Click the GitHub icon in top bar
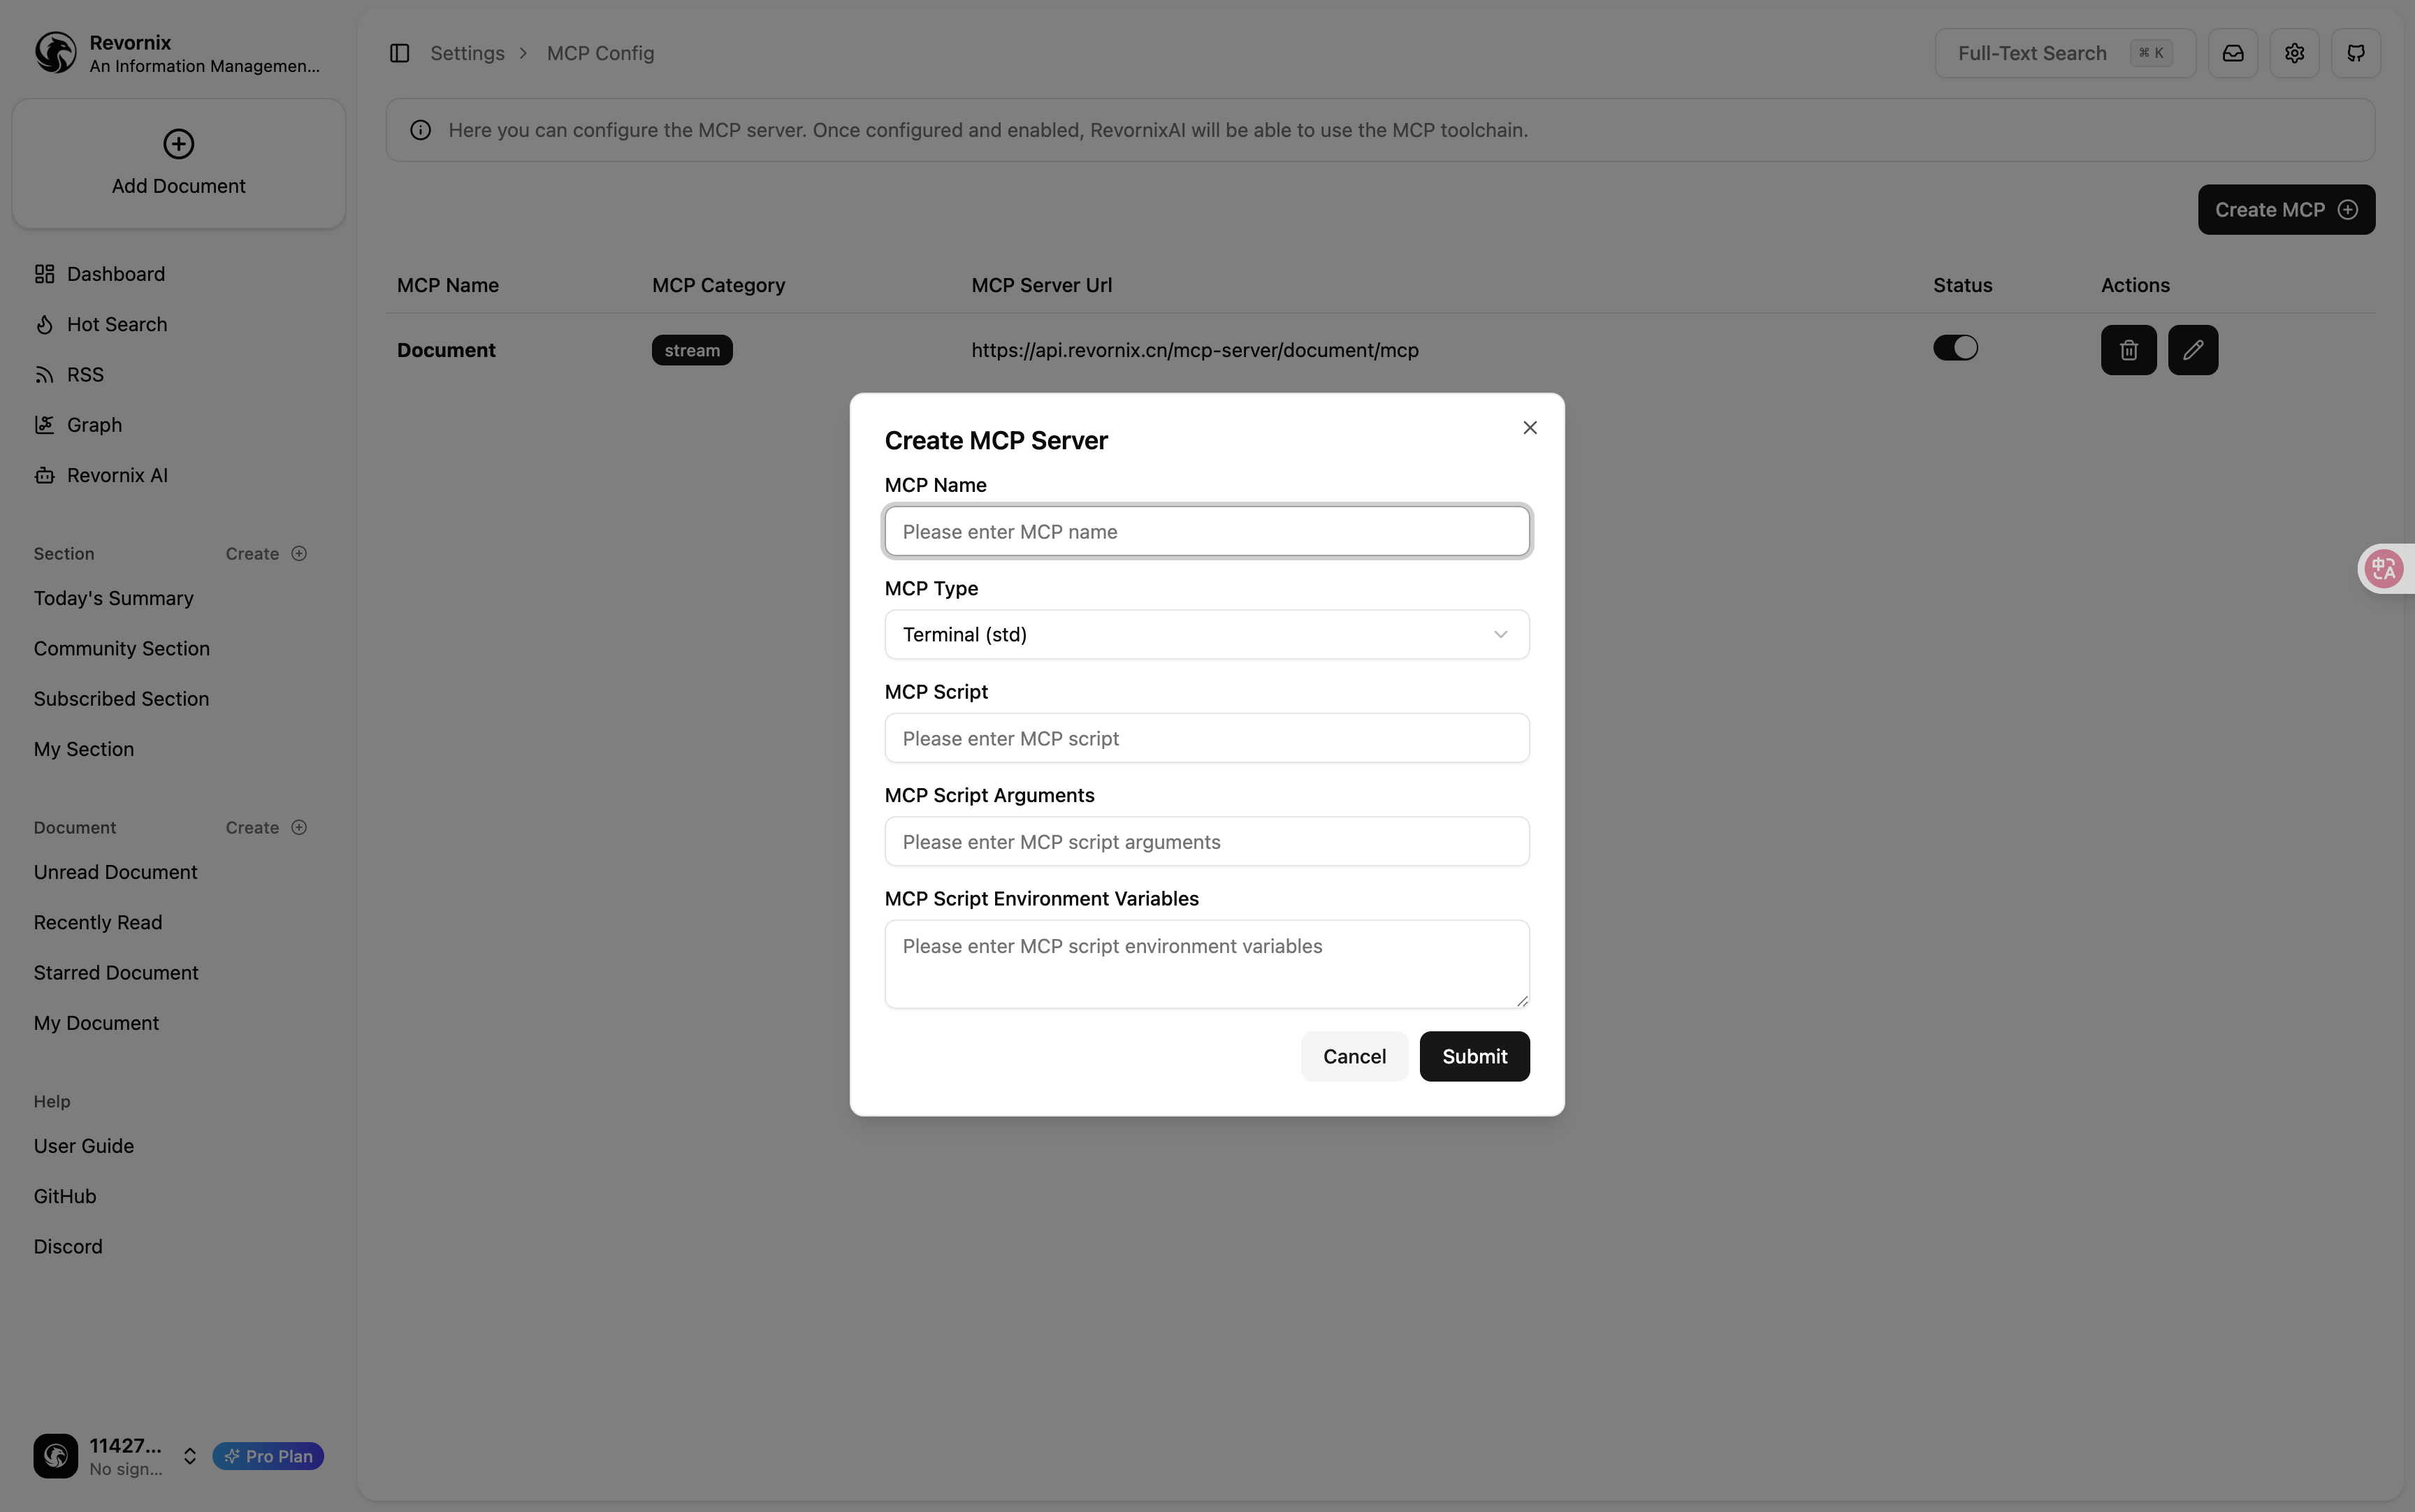Screen dimensions: 2415x1512 click(2355, 53)
